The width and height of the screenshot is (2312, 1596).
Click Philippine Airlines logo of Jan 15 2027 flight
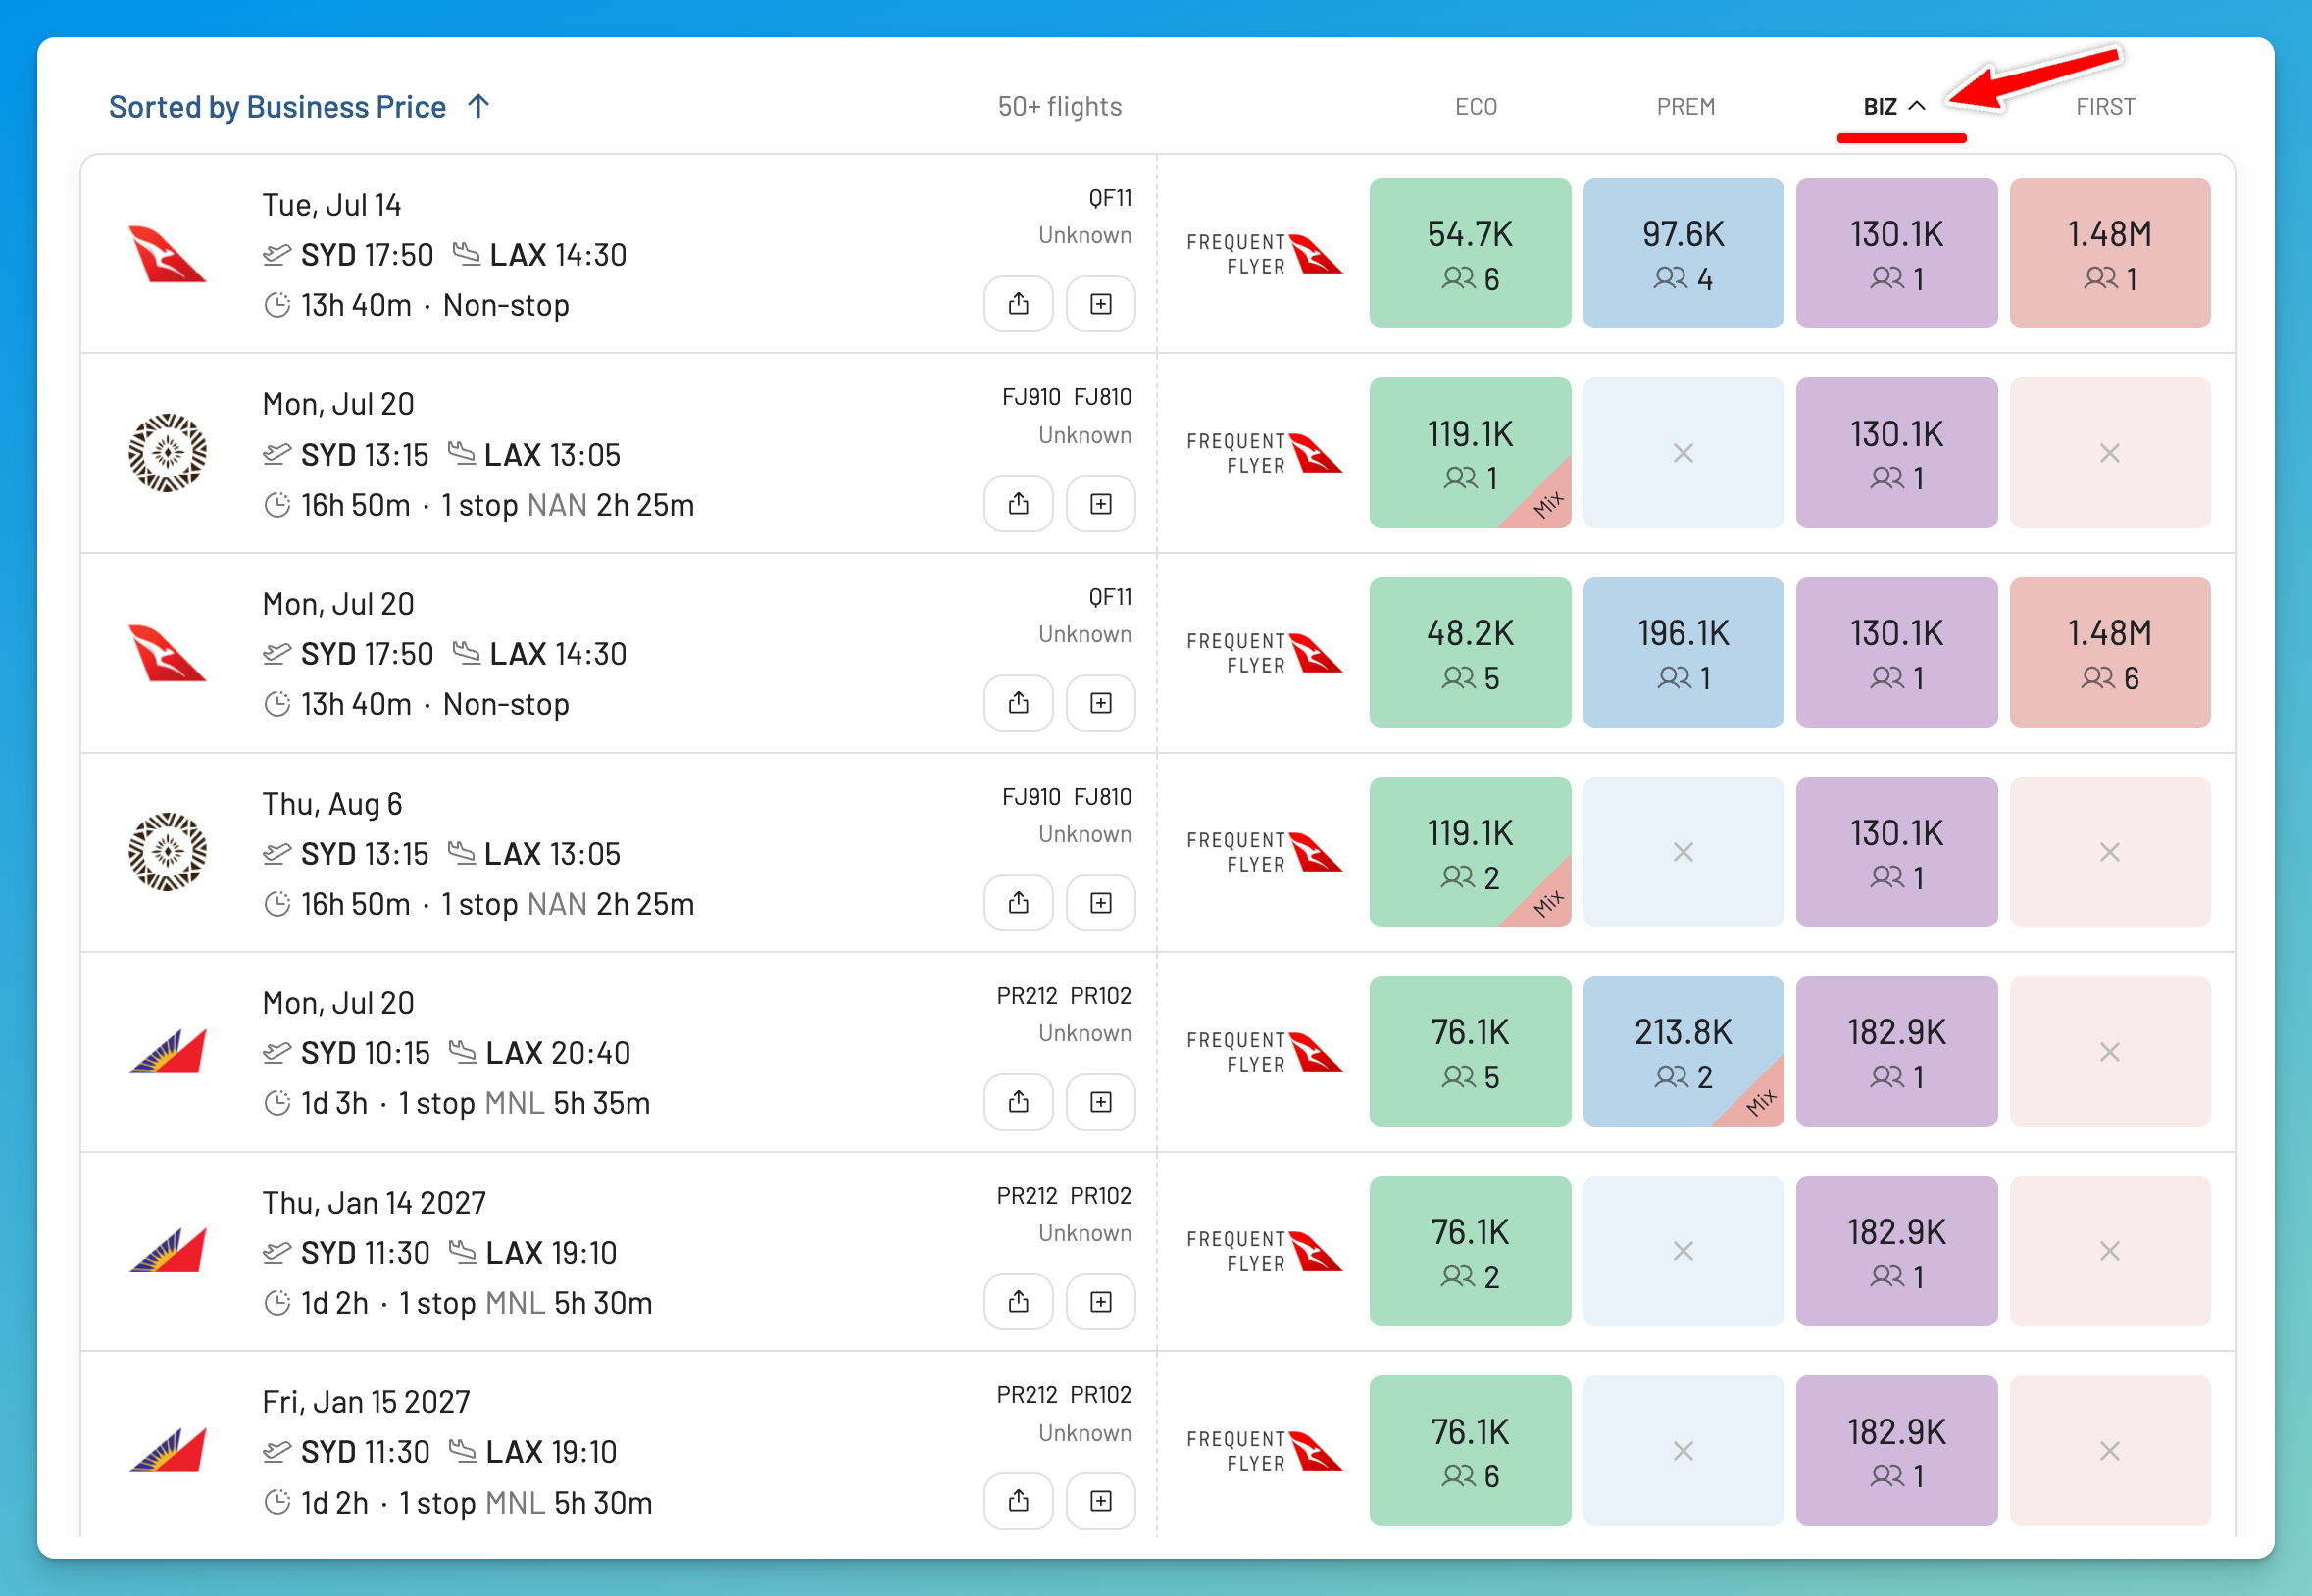tap(167, 1450)
